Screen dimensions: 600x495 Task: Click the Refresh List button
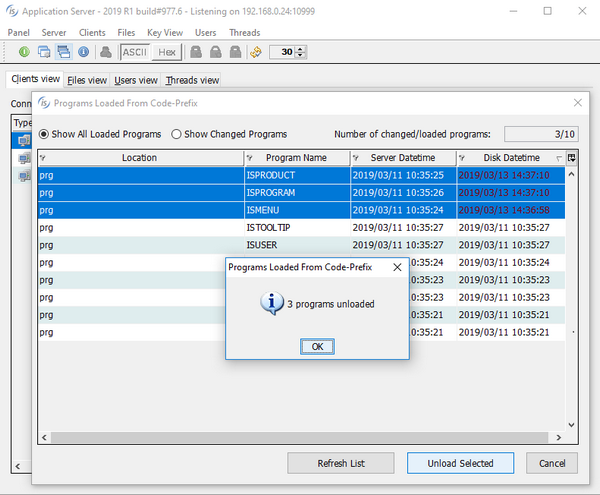coord(341,463)
